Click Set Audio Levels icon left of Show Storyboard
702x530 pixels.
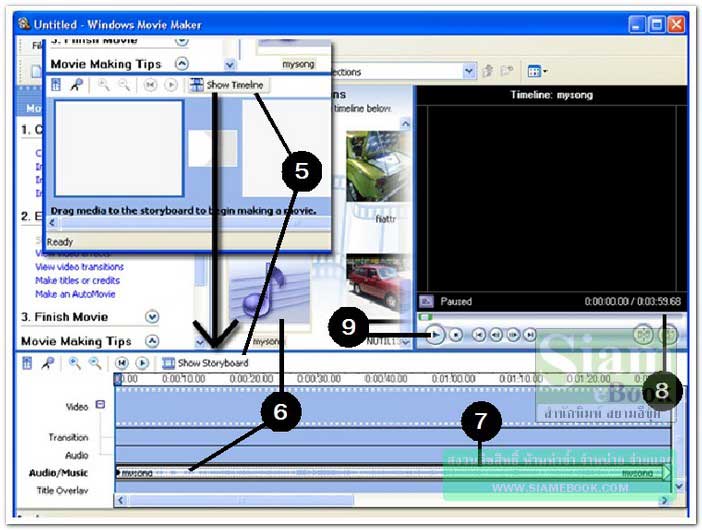click(x=27, y=363)
